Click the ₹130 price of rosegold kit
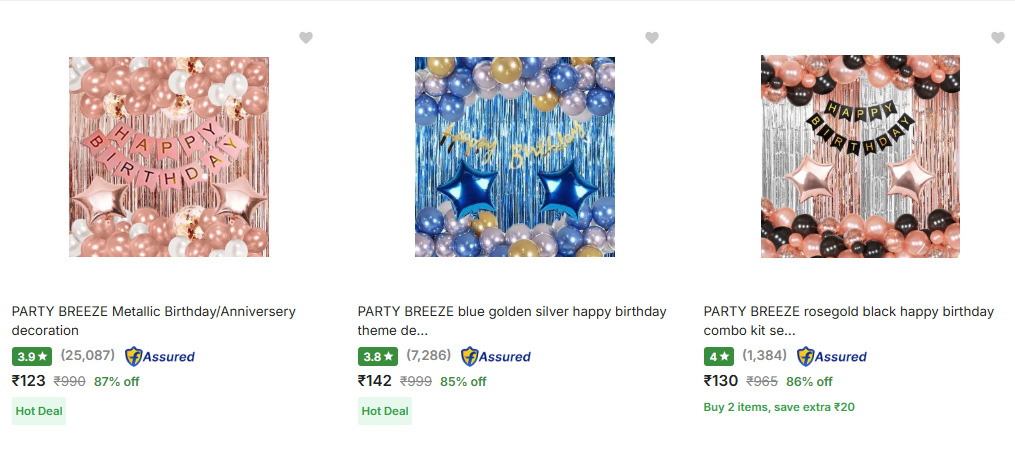The image size is (1015, 458). point(721,381)
